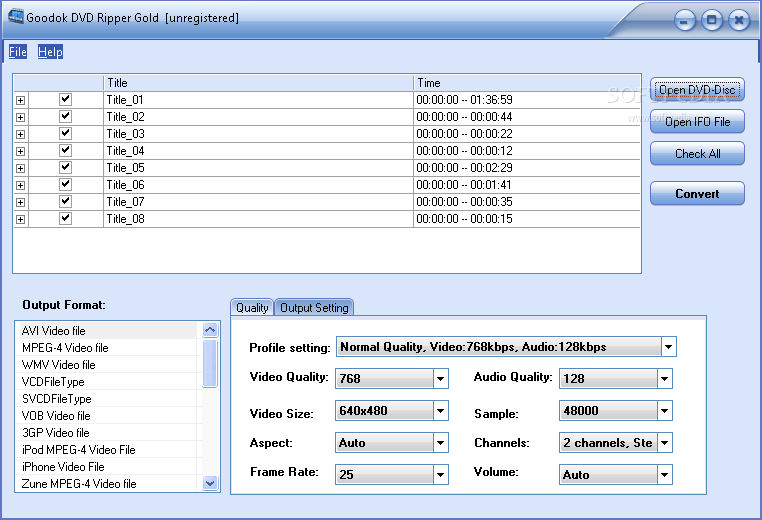This screenshot has height=520, width=762.
Task: Expand the Title_07 row
Action: pos(20,203)
